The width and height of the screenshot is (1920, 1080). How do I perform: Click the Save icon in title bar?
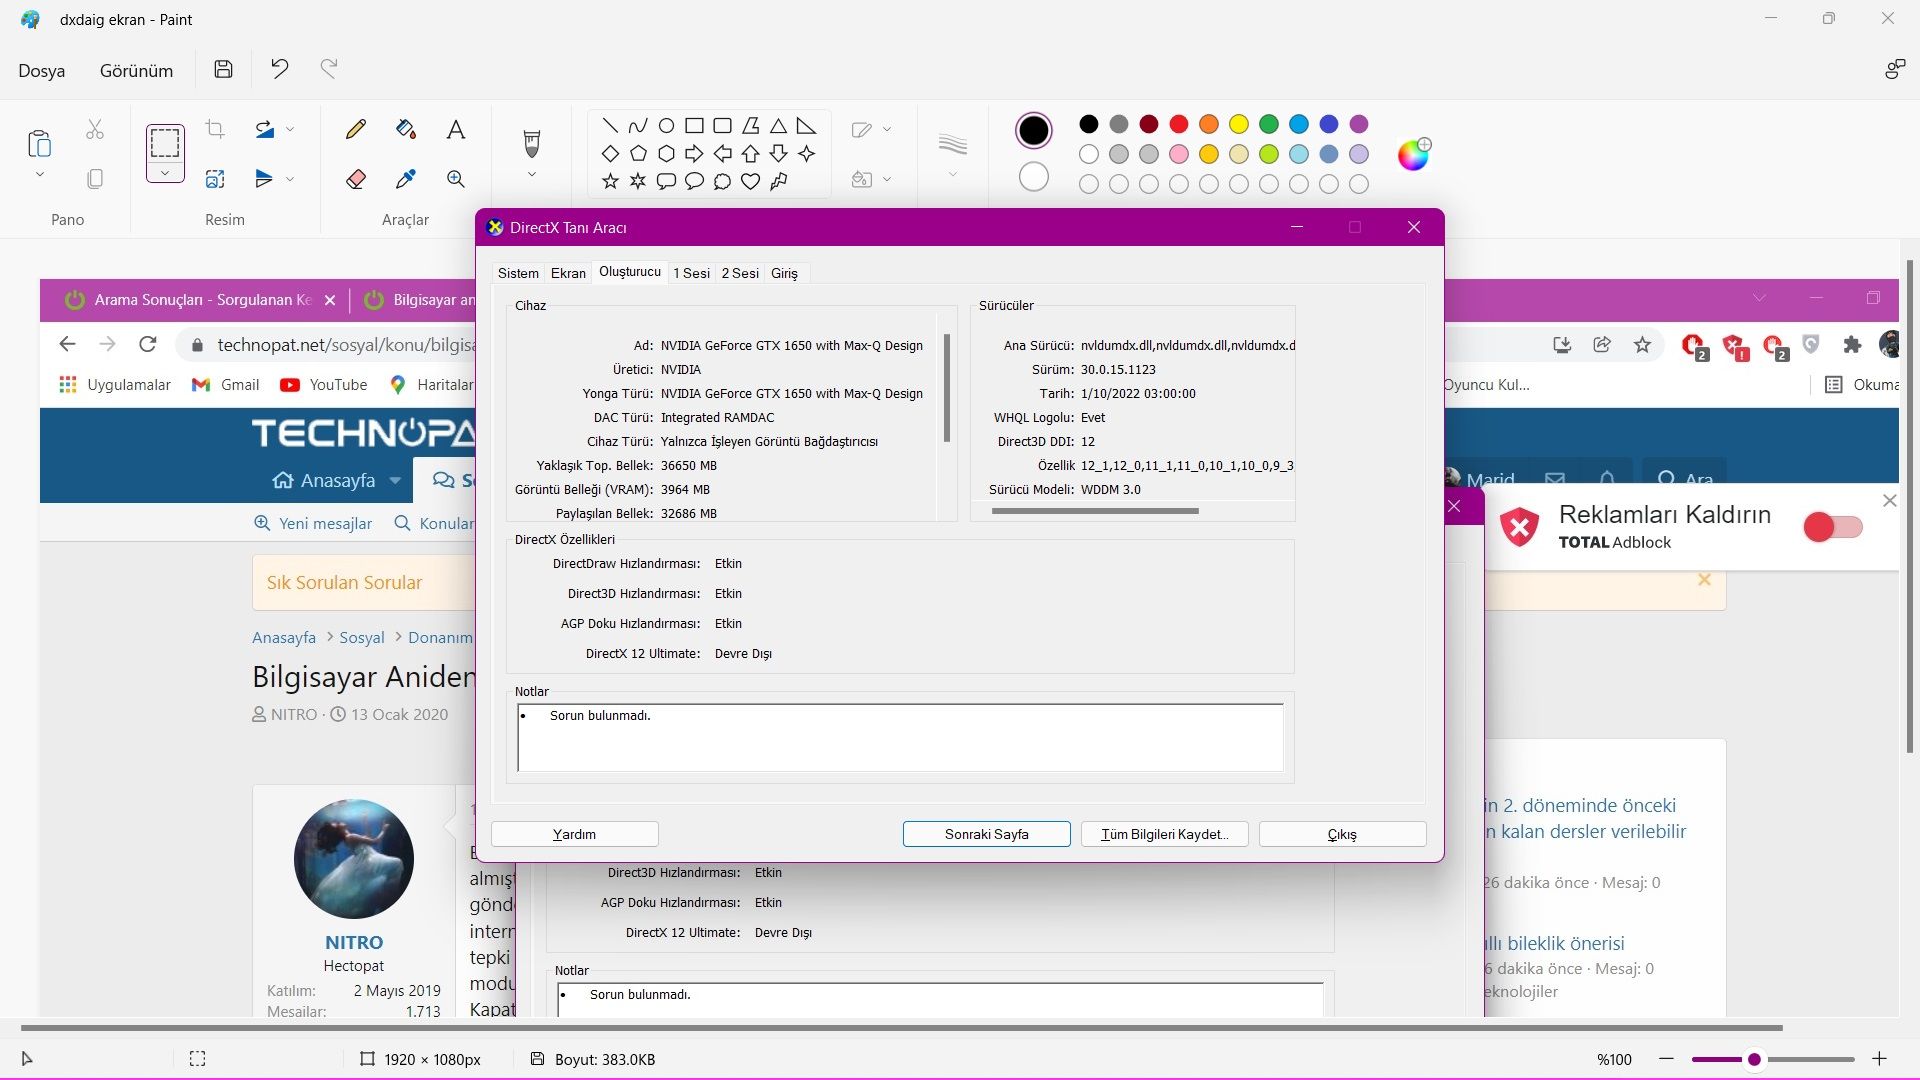[224, 69]
